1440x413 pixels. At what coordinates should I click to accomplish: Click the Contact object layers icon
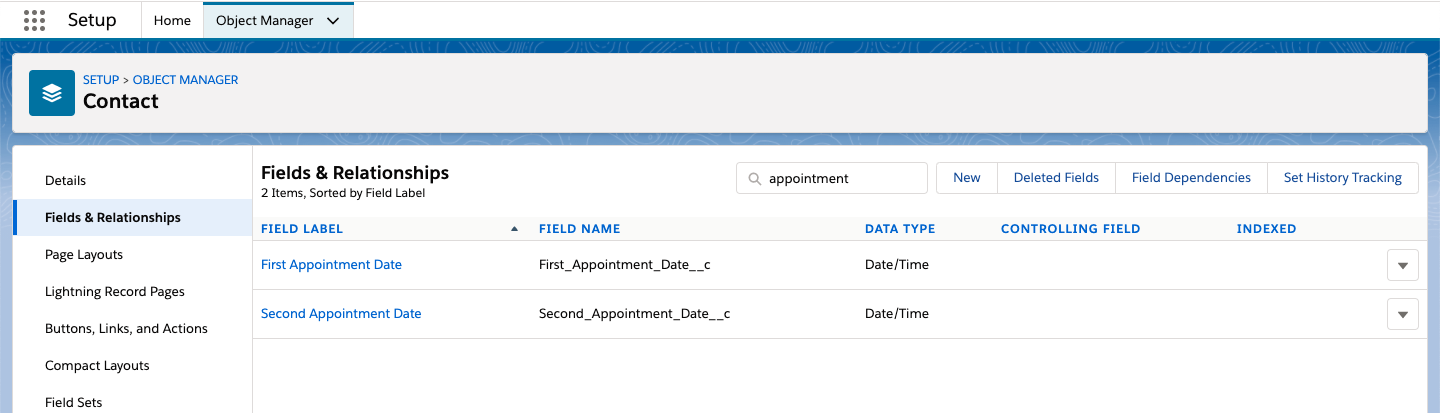point(52,92)
